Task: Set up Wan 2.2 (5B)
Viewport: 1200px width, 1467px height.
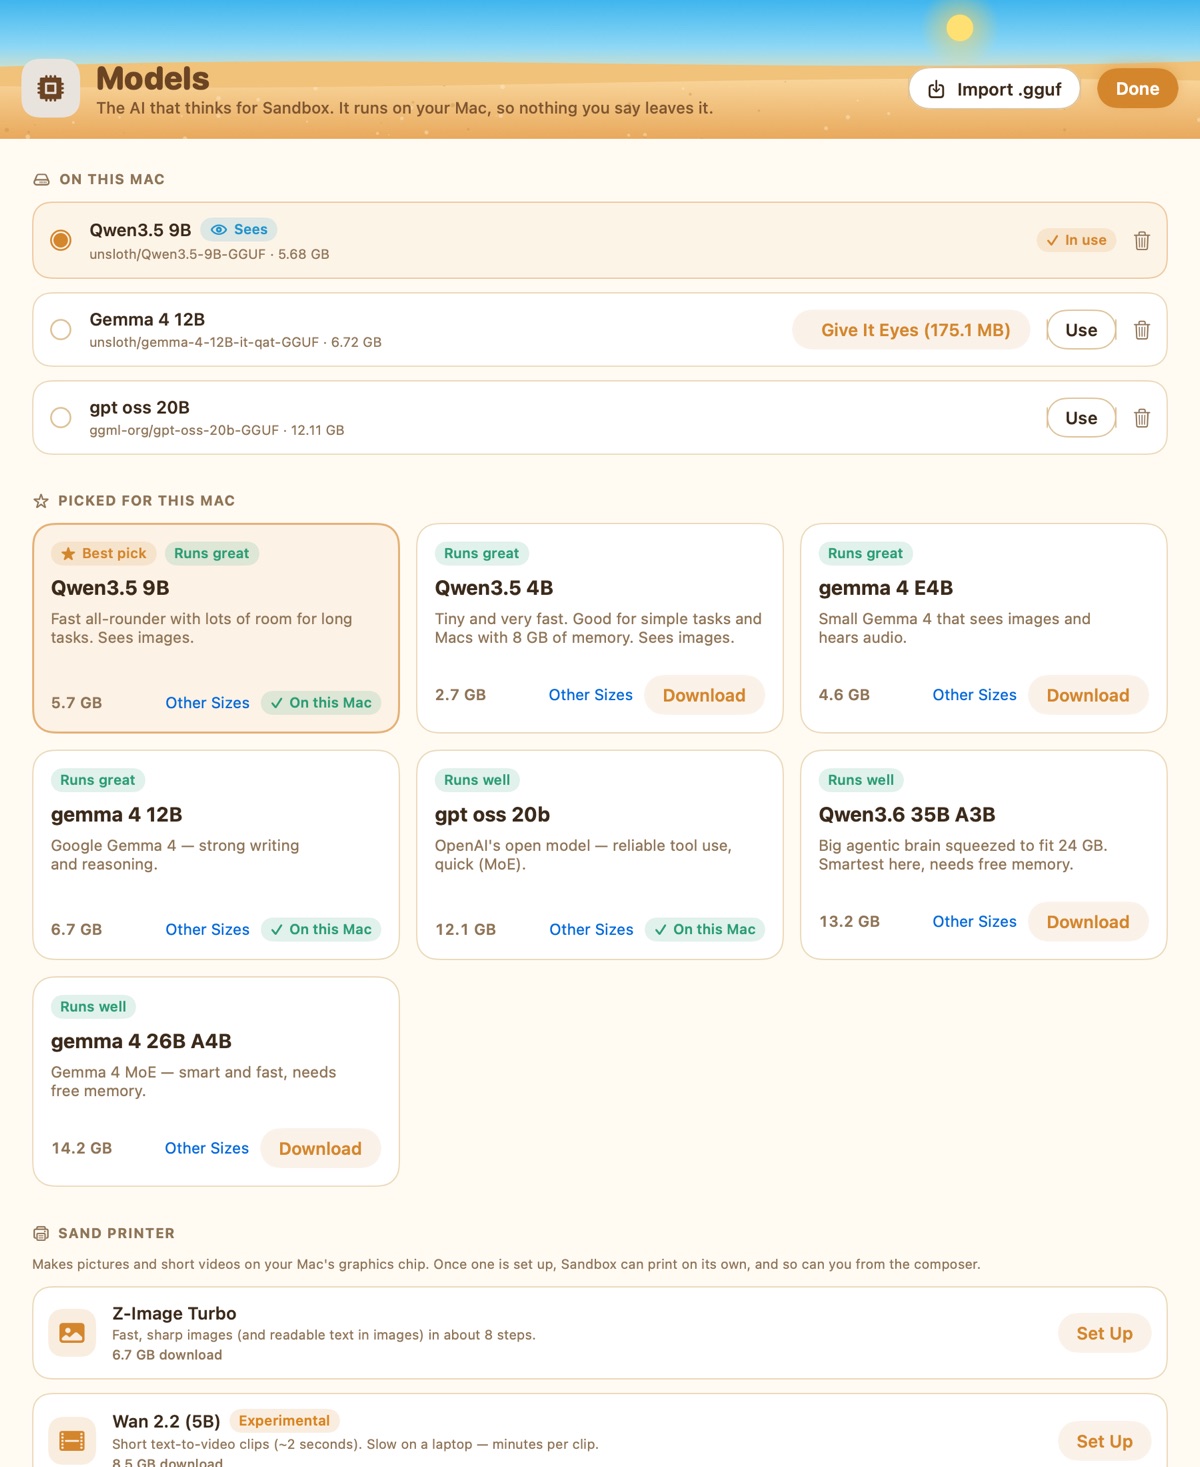Action: point(1105,1442)
